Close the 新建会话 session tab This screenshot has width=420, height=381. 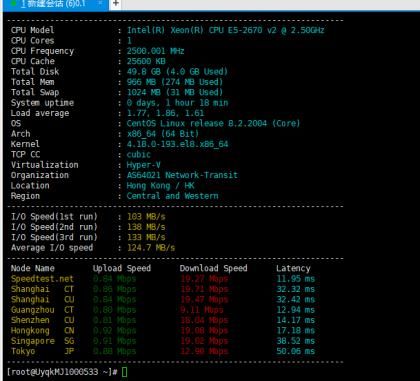[x=100, y=3]
